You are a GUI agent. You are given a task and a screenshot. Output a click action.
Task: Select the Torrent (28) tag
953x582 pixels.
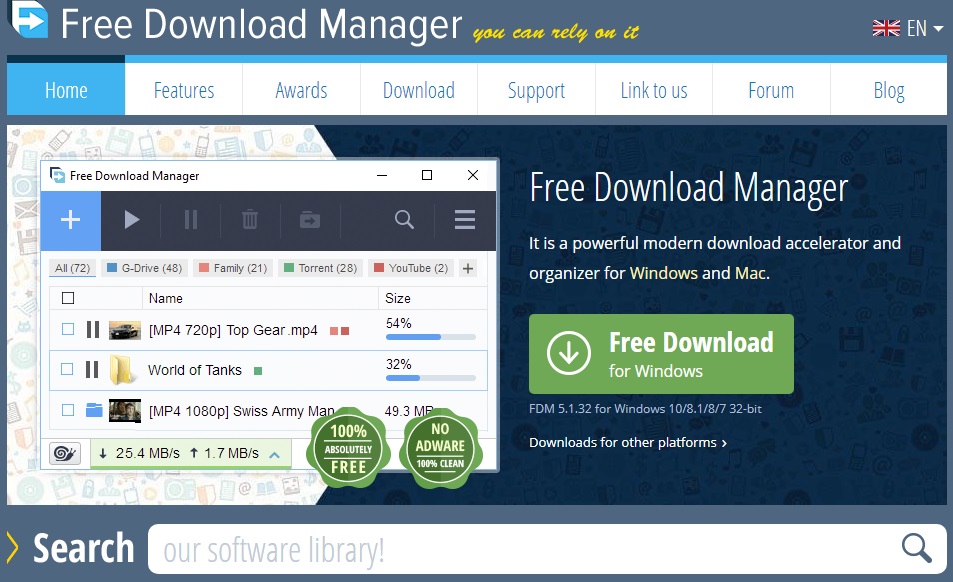click(x=320, y=268)
